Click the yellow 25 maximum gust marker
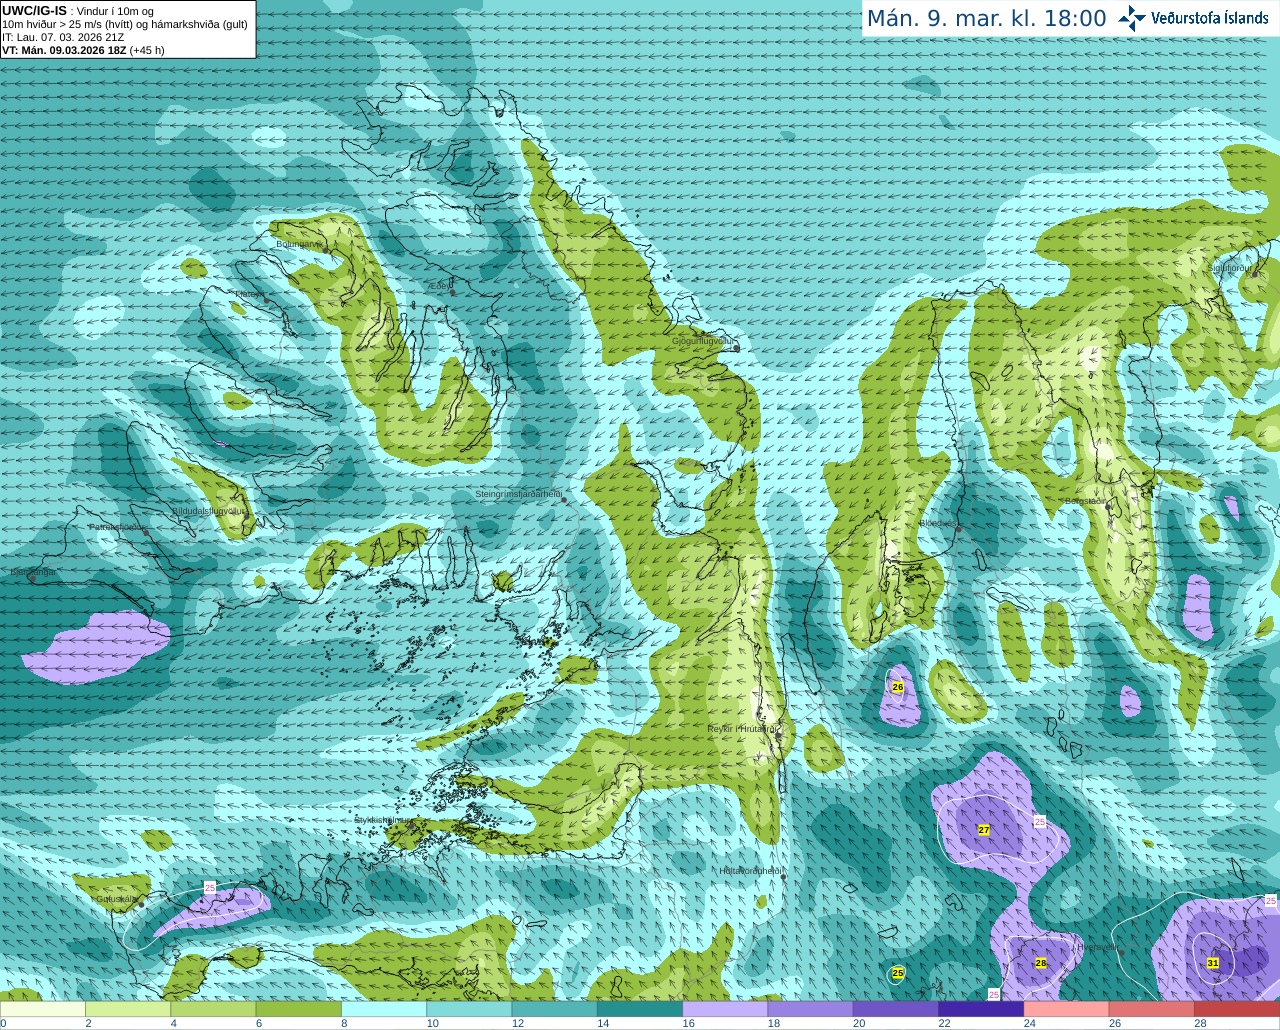 point(898,973)
